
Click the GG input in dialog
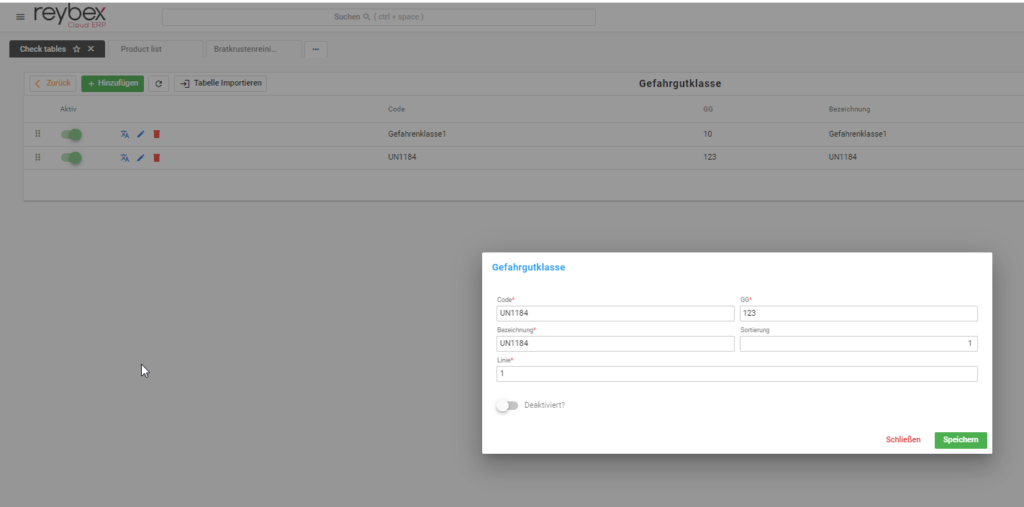click(859, 314)
